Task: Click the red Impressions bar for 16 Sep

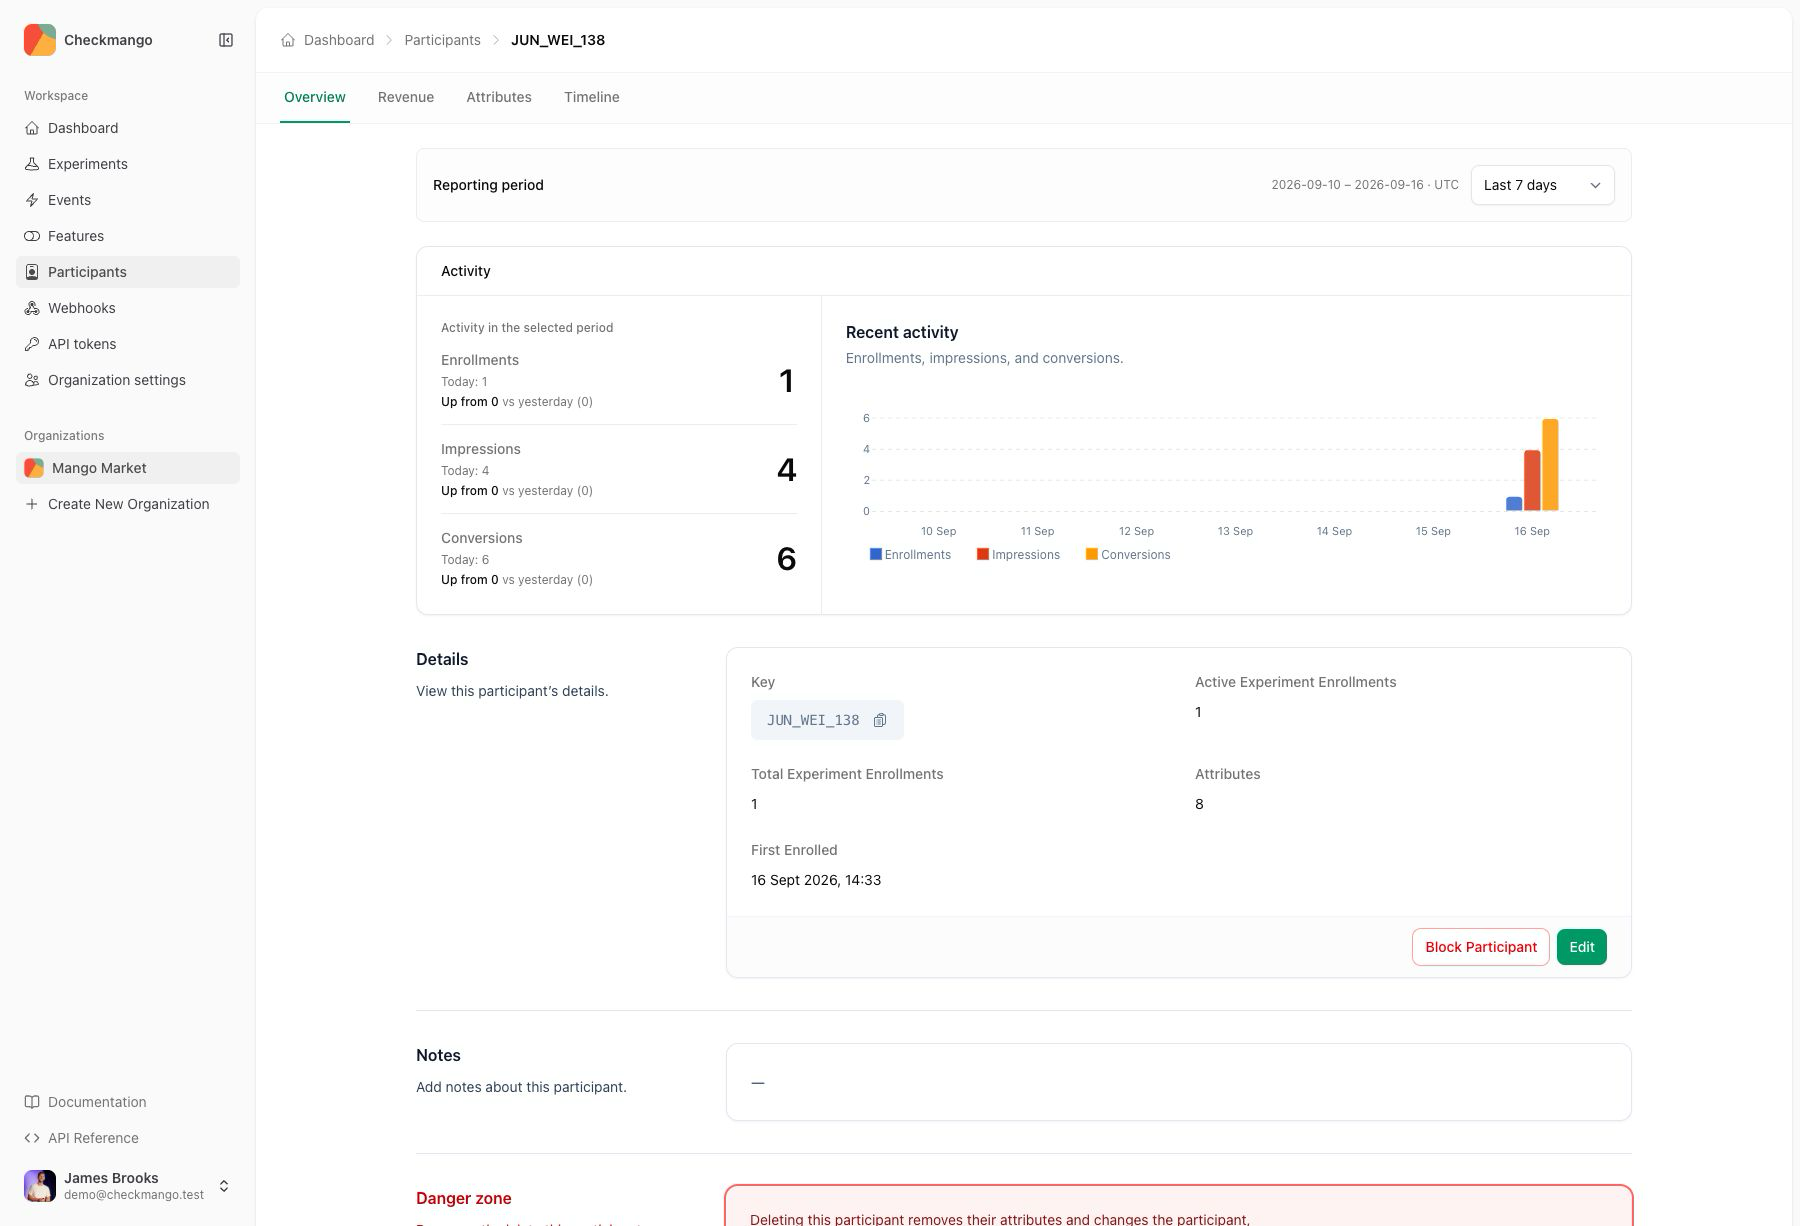Action: [1532, 481]
